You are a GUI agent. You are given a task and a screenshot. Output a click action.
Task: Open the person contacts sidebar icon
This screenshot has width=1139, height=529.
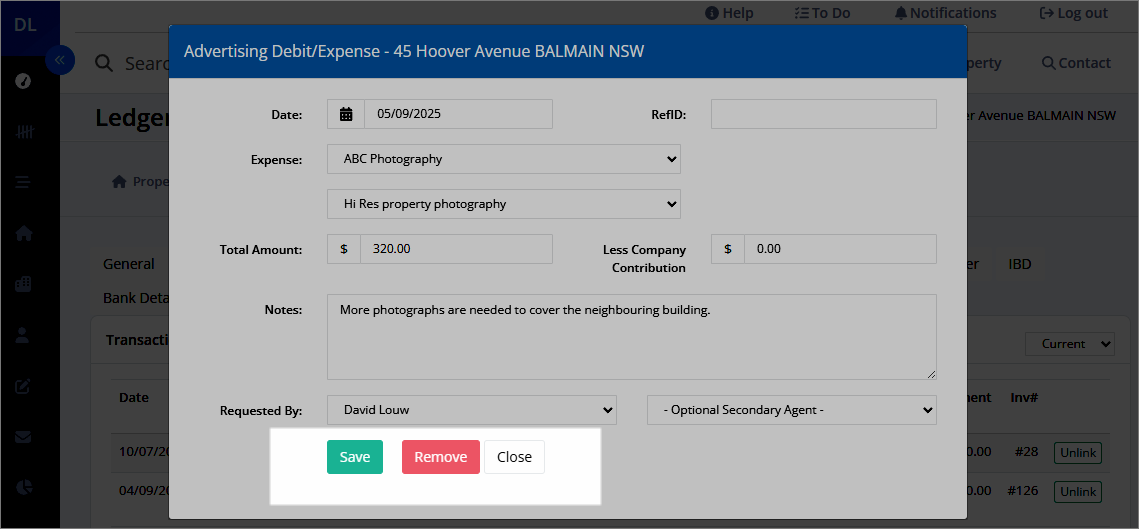(x=23, y=335)
